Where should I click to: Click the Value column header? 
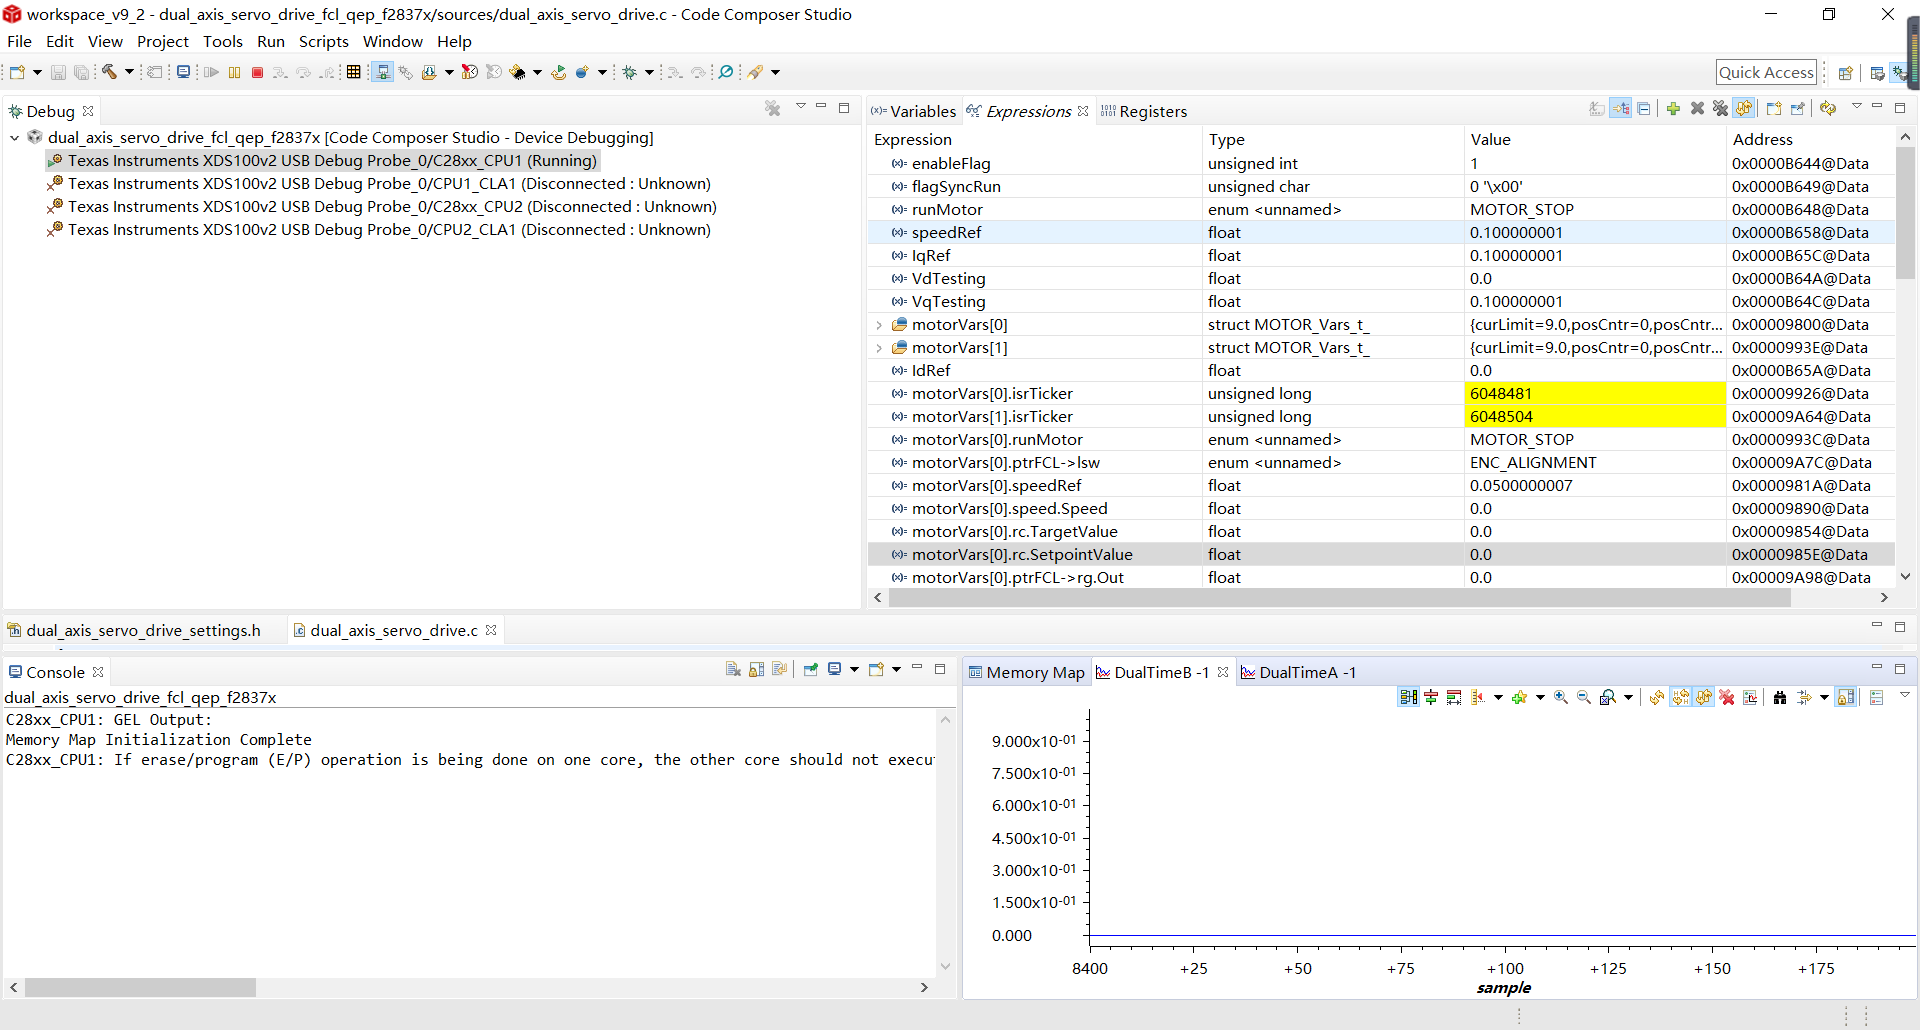pos(1595,140)
